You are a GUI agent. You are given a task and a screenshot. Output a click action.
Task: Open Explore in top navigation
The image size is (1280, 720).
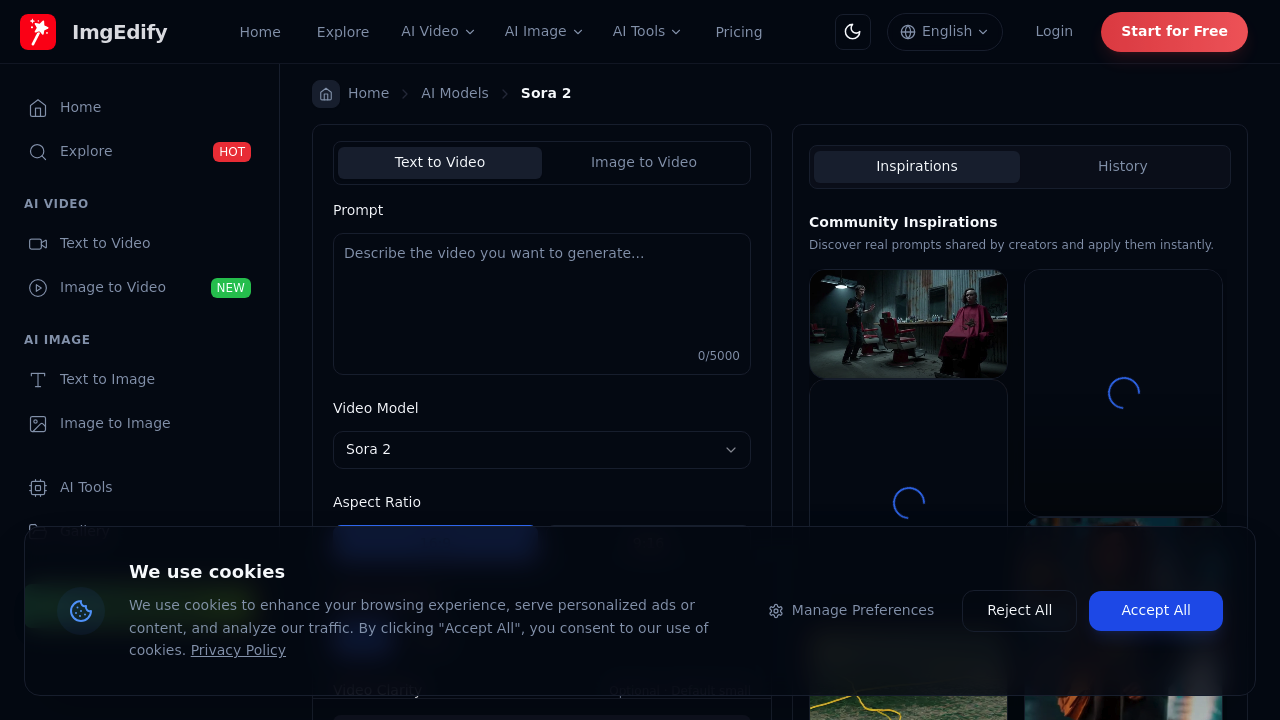click(343, 32)
